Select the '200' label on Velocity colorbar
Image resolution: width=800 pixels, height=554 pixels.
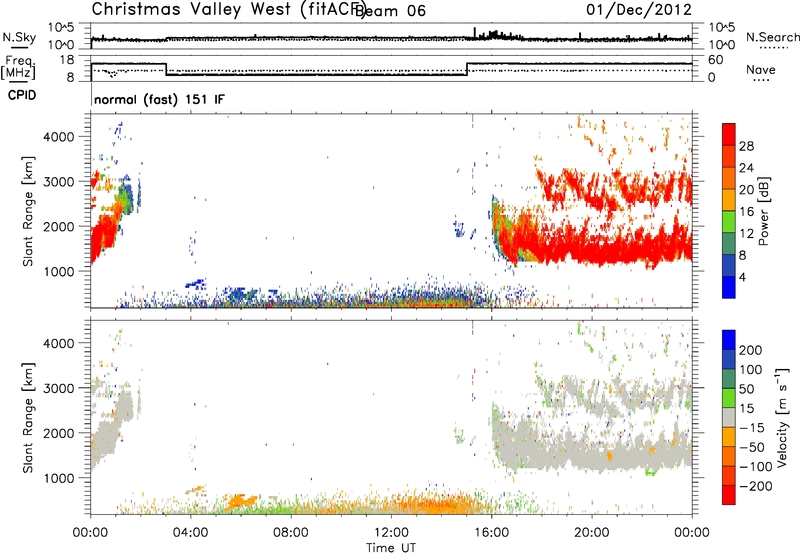(751, 350)
